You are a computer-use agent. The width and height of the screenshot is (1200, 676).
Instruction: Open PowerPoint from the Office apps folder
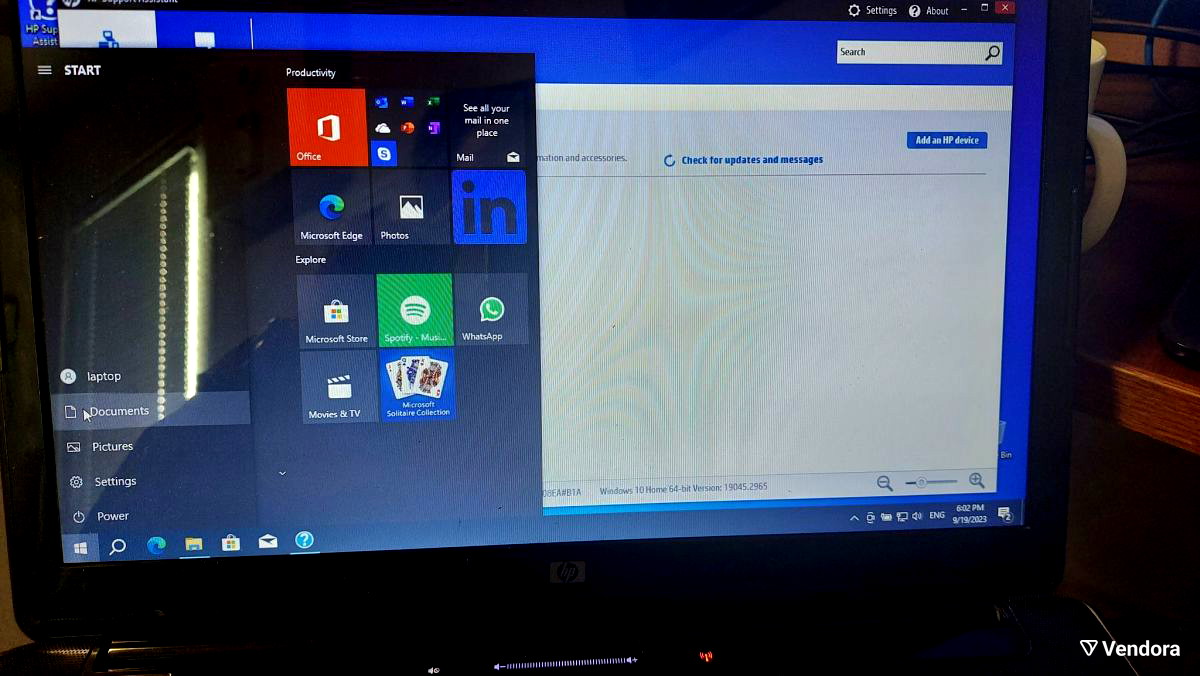click(x=407, y=128)
